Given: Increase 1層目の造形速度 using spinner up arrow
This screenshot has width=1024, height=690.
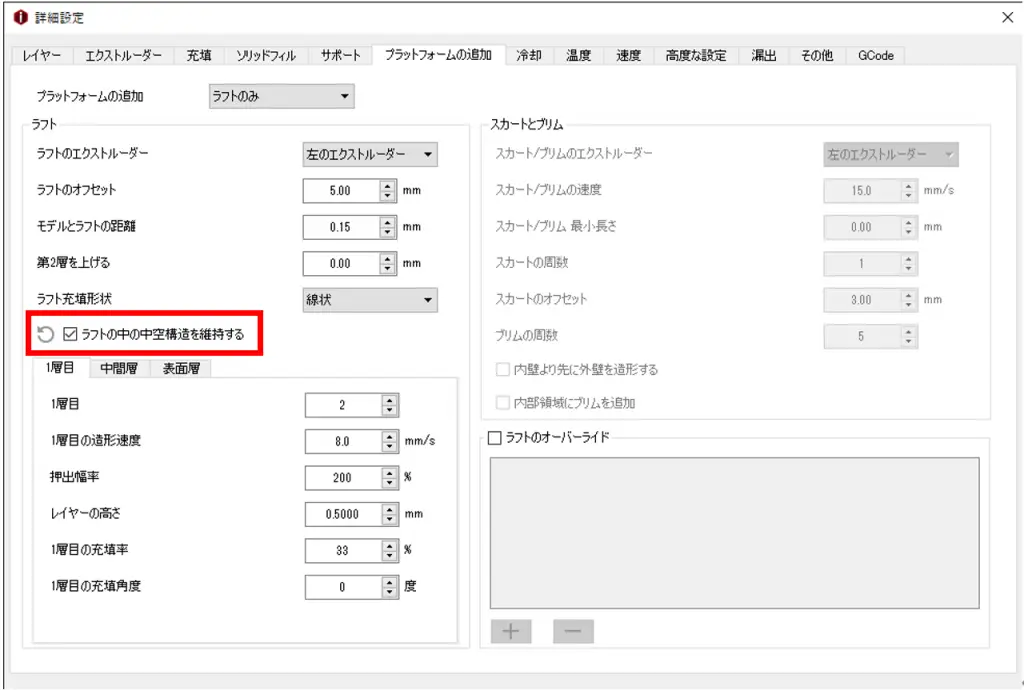Looking at the screenshot, I should click(x=389, y=436).
